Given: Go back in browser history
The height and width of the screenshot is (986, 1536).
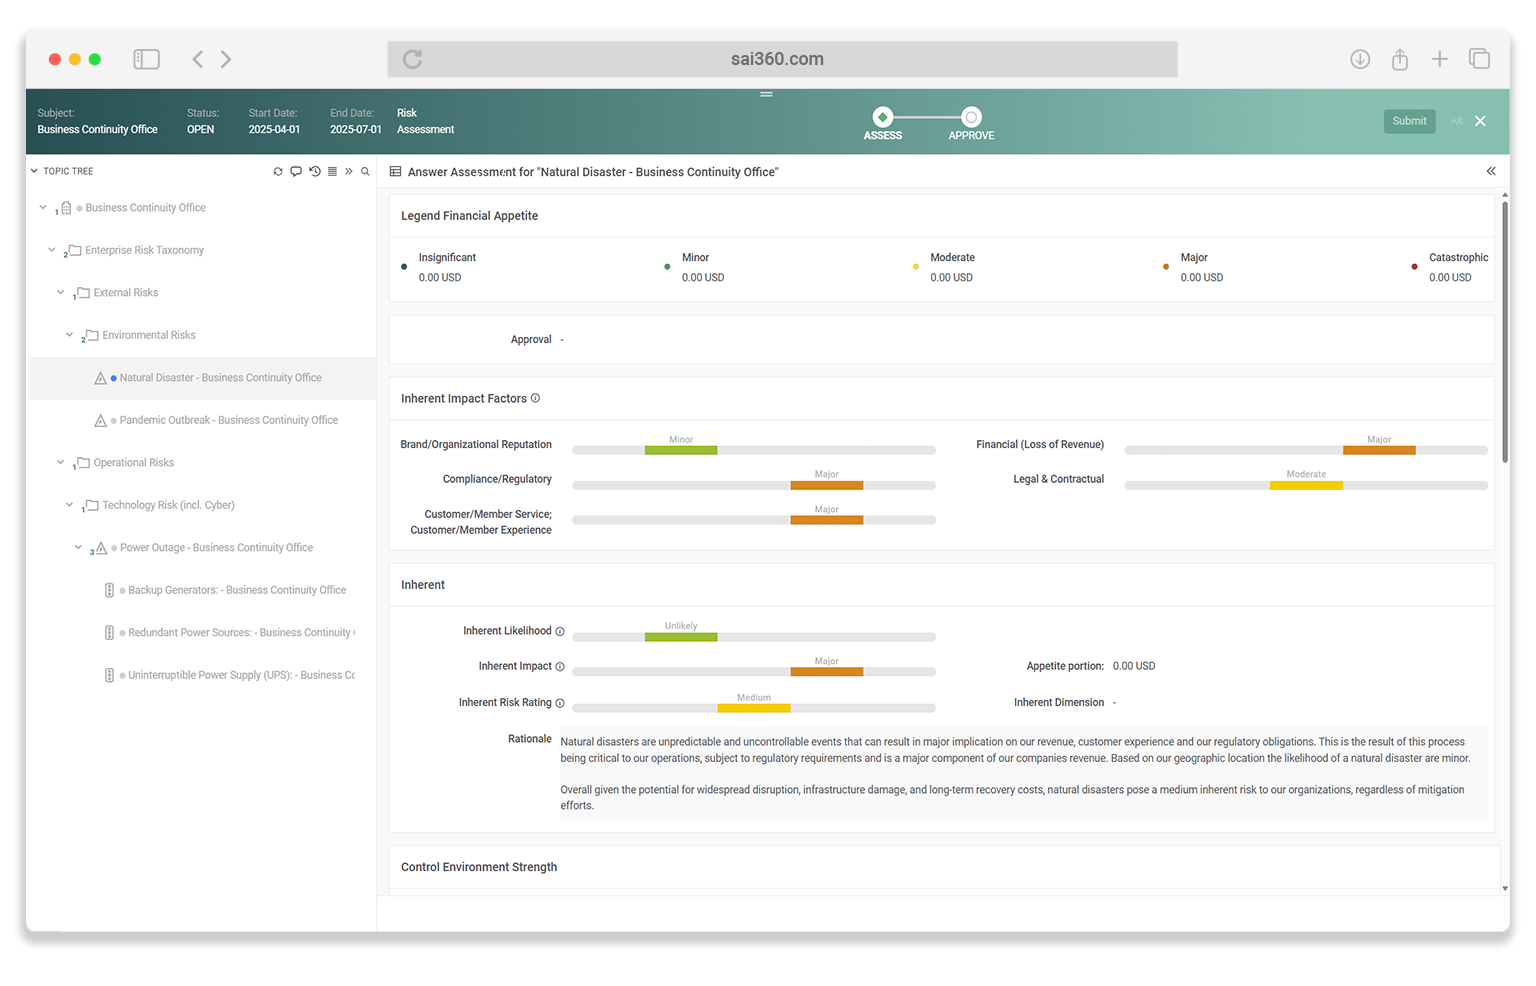Looking at the screenshot, I should point(198,59).
